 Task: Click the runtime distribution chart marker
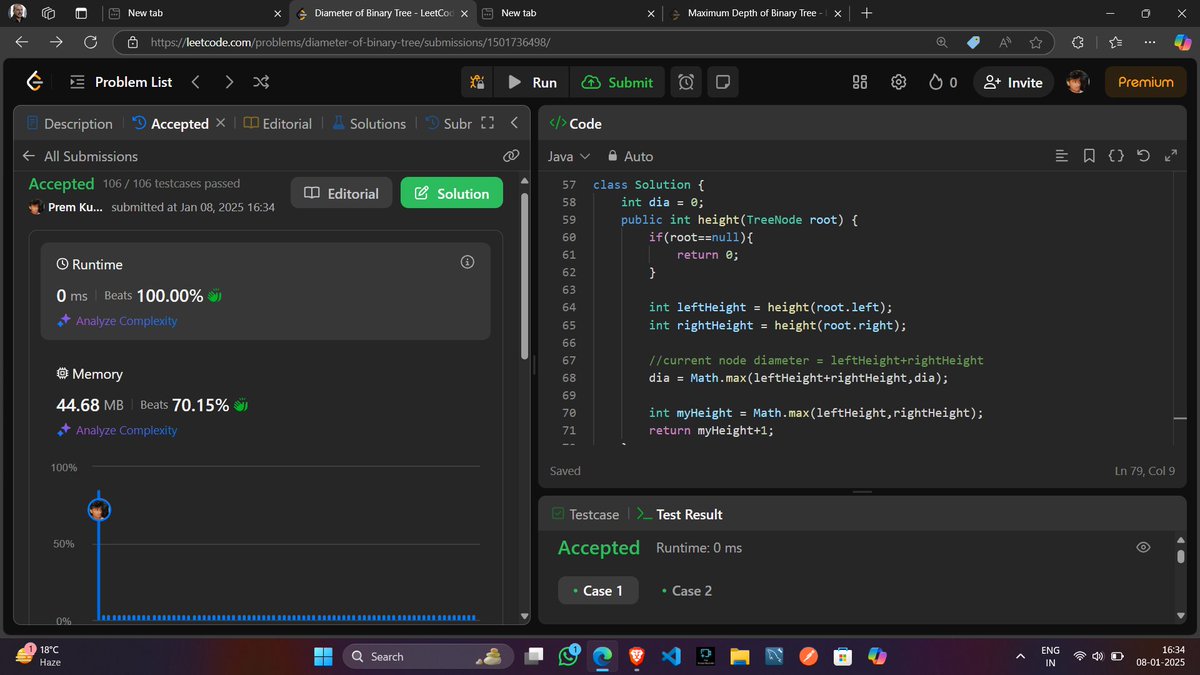[x=98, y=510]
